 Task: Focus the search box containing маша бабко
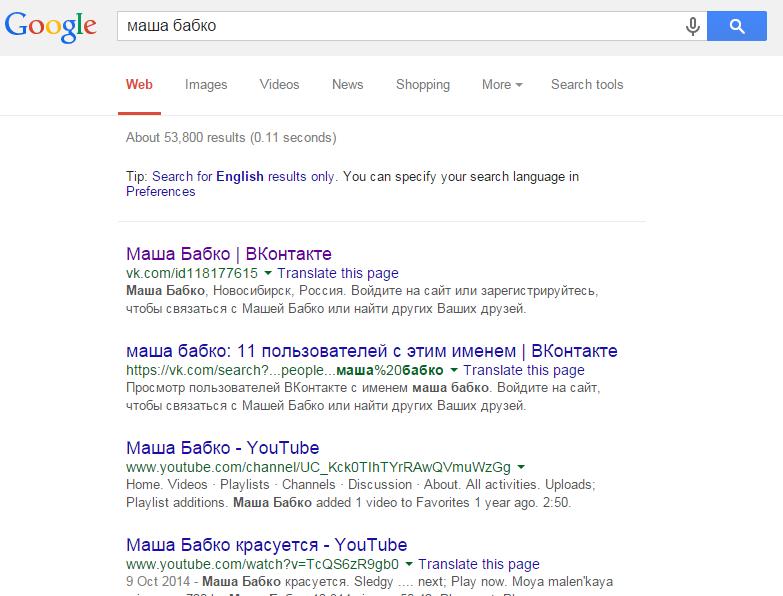tap(399, 26)
